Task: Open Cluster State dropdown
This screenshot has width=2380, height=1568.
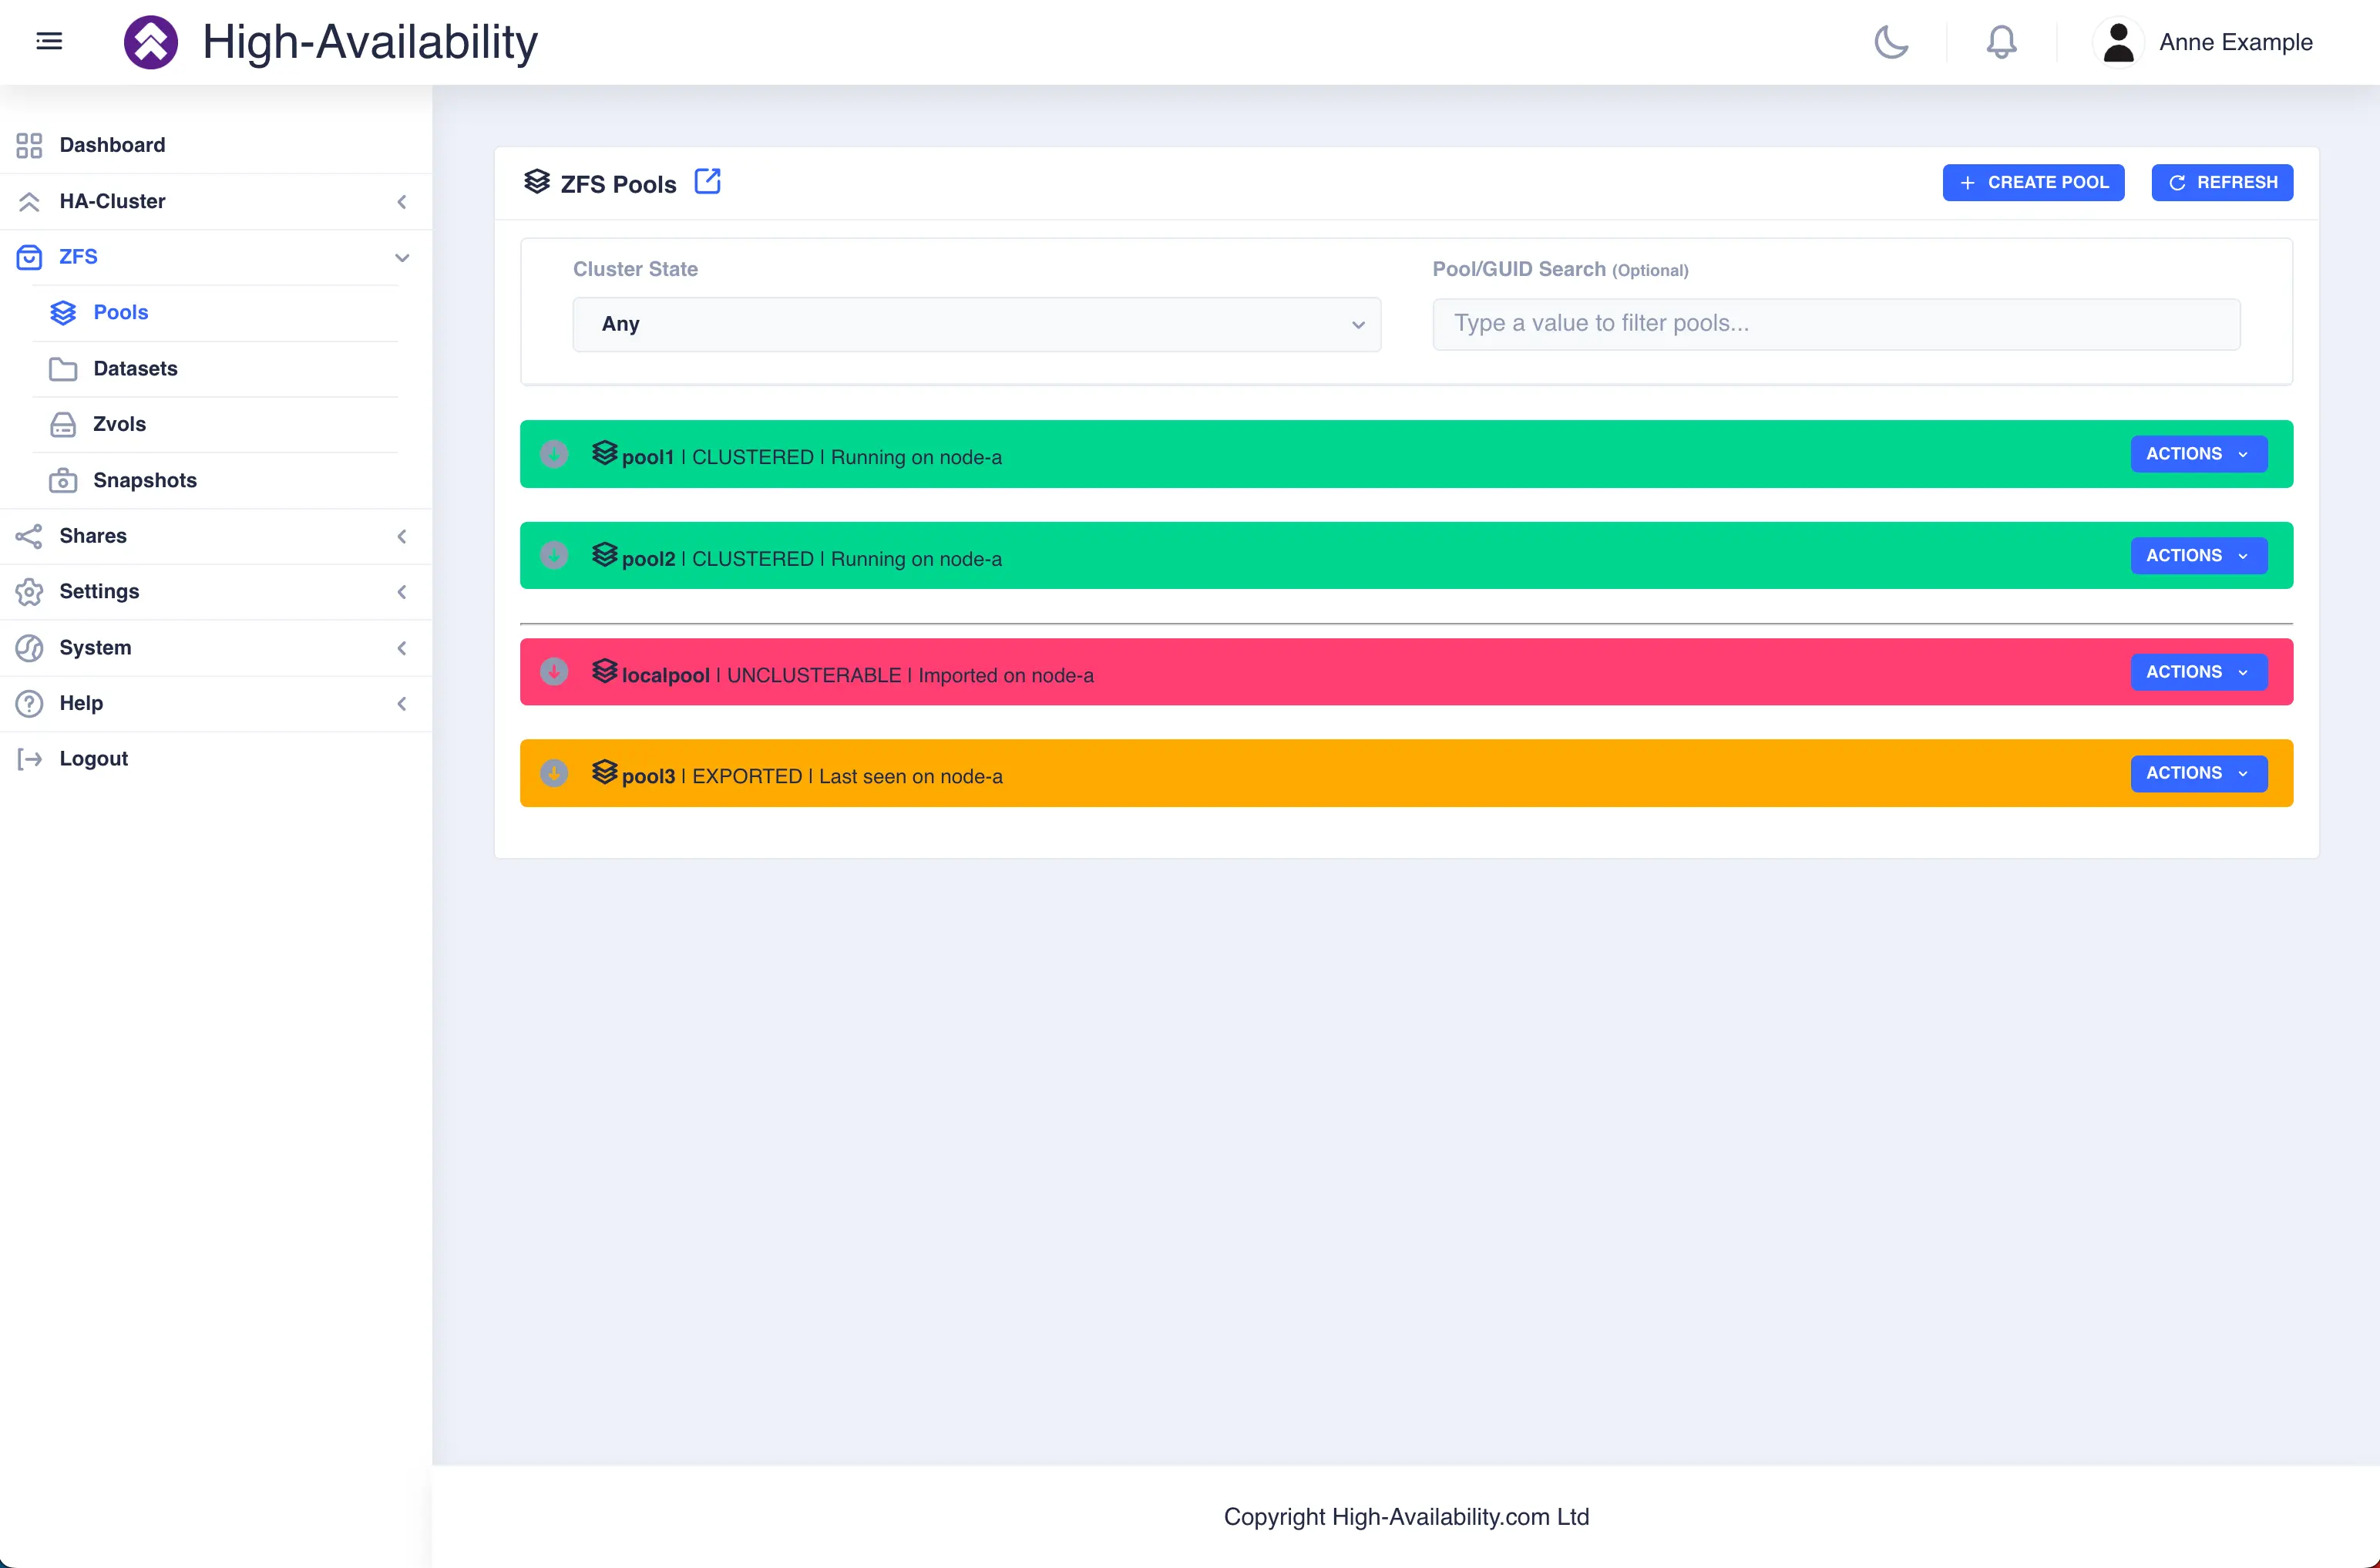Action: point(976,324)
